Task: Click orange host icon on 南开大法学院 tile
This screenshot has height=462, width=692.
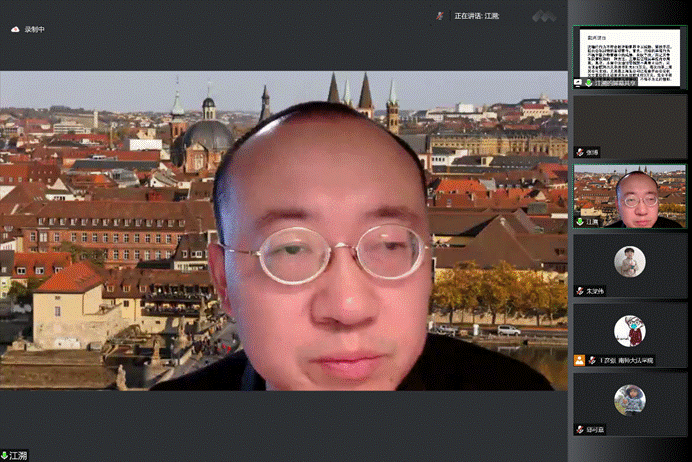Action: 579,359
